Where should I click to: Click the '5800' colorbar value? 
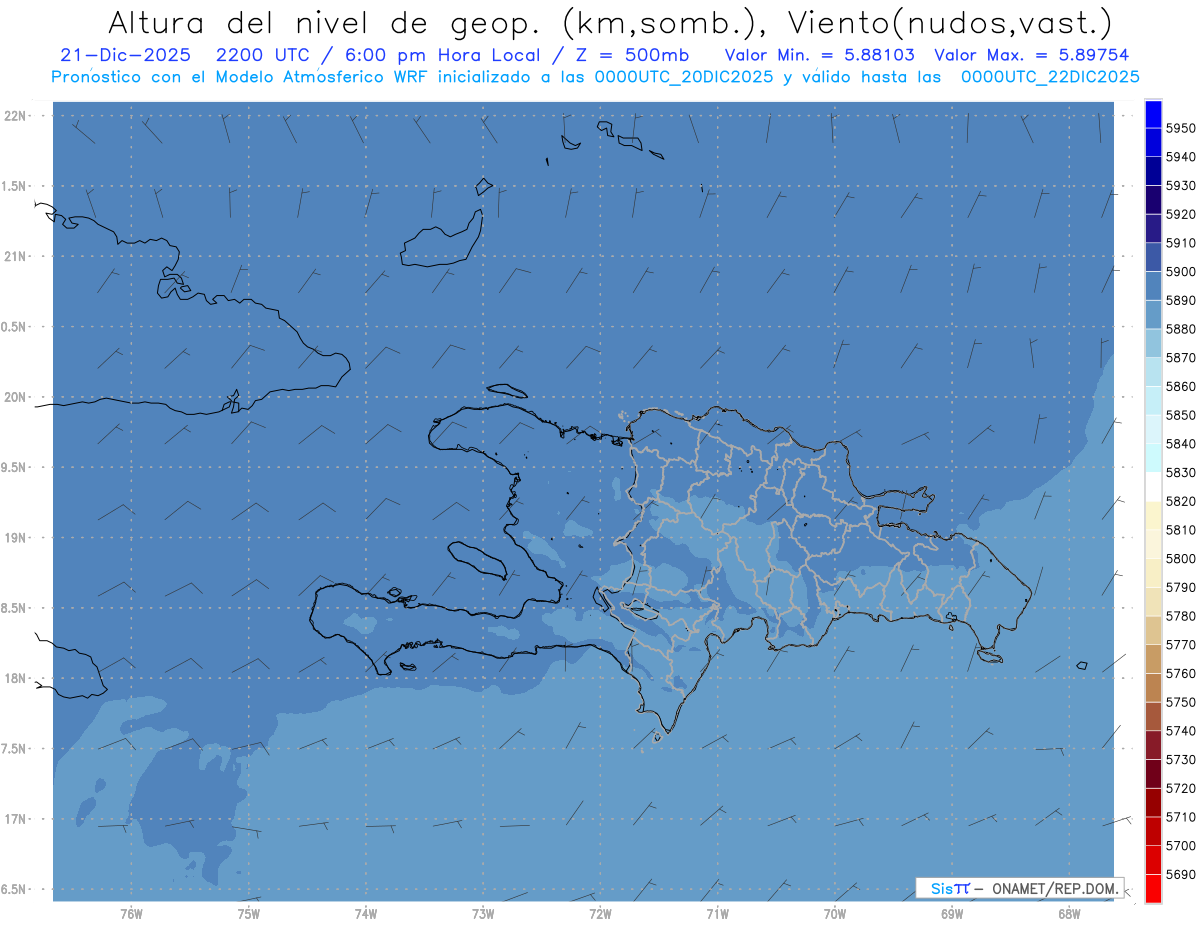tap(1180, 559)
